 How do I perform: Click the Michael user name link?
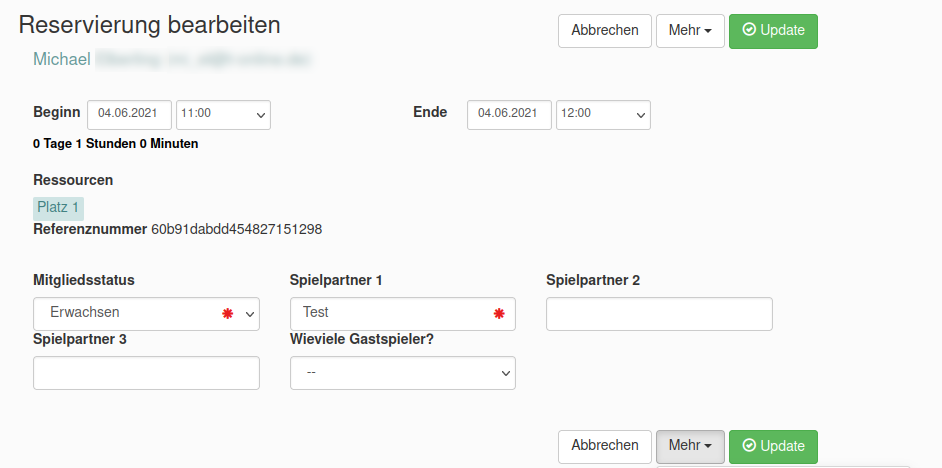point(62,60)
